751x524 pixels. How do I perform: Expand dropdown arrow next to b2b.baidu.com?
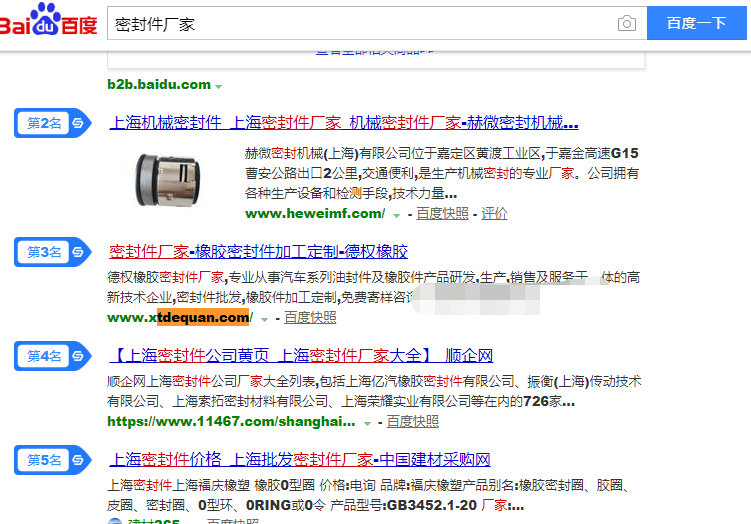pos(218,87)
